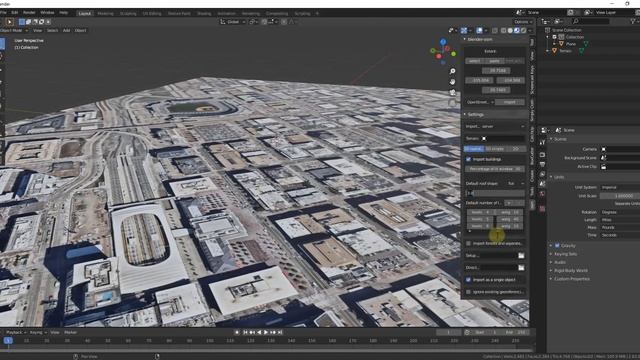Switch to rendered shading mode

523,30
